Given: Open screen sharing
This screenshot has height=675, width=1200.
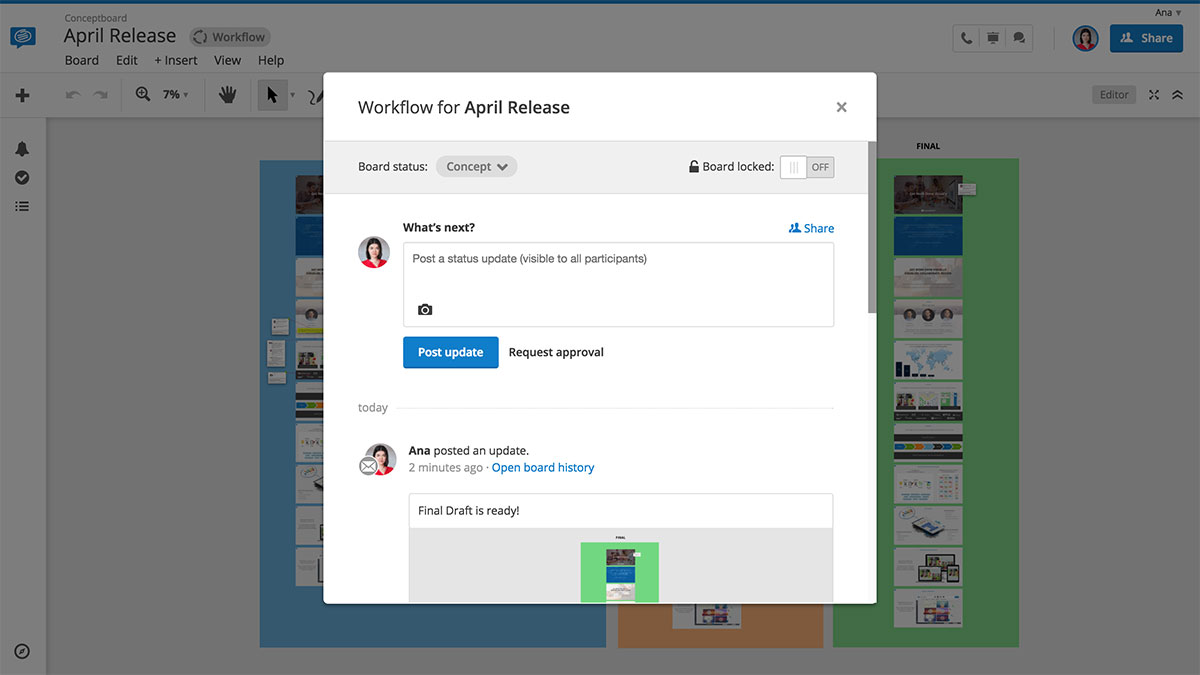Looking at the screenshot, I should point(992,37).
